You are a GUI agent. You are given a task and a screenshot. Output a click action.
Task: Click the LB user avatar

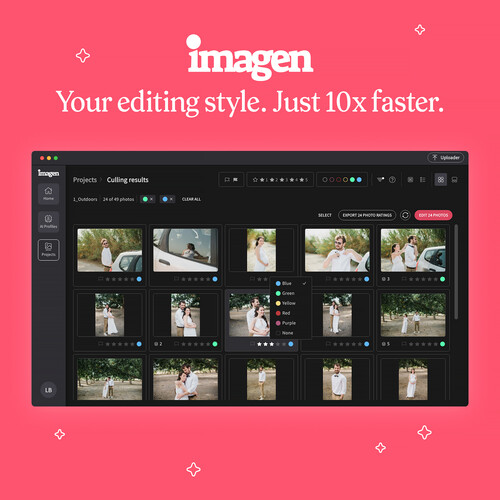[x=48, y=390]
